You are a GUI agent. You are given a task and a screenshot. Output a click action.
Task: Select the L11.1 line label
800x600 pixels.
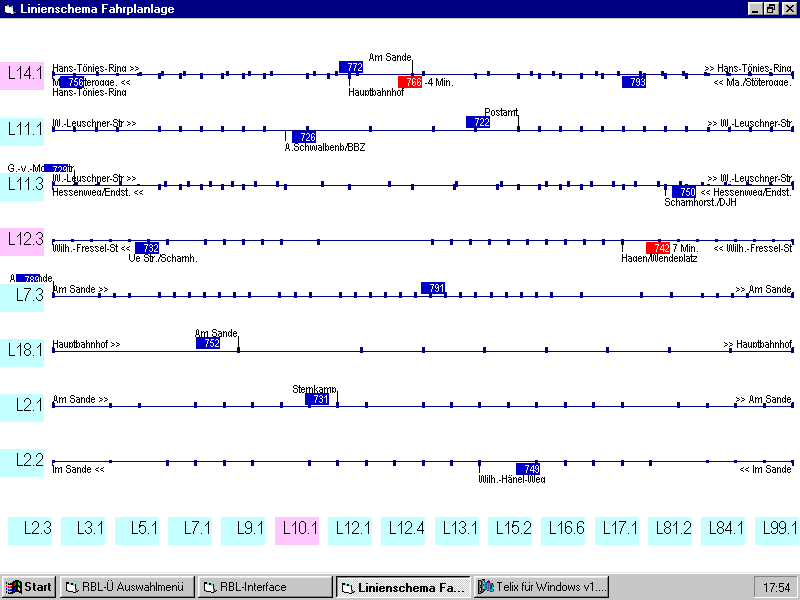[25, 128]
